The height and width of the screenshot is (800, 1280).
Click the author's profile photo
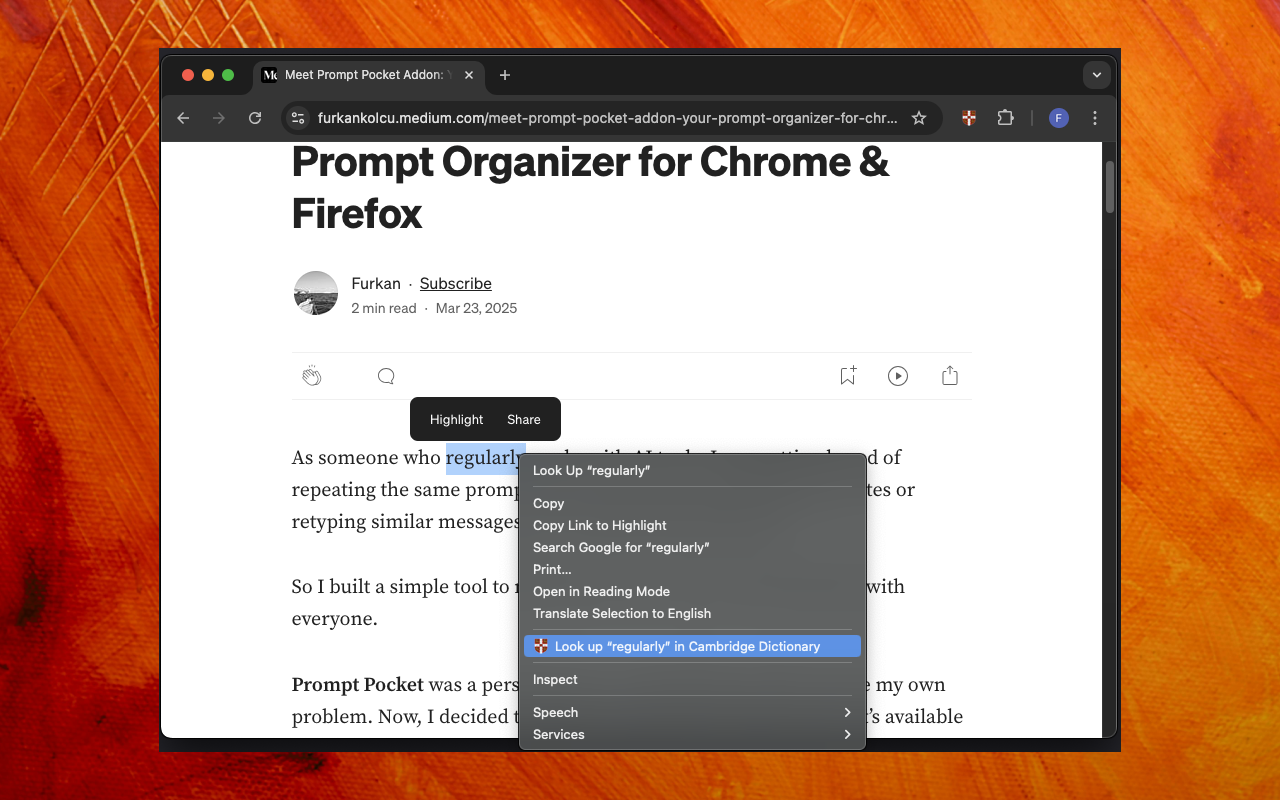click(316, 293)
